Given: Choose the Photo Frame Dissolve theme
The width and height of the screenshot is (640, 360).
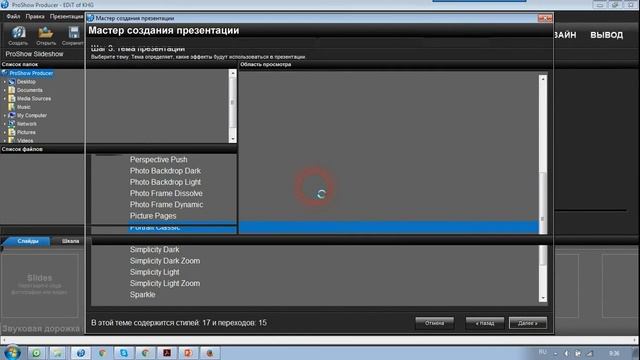Looking at the screenshot, I should tap(166, 193).
